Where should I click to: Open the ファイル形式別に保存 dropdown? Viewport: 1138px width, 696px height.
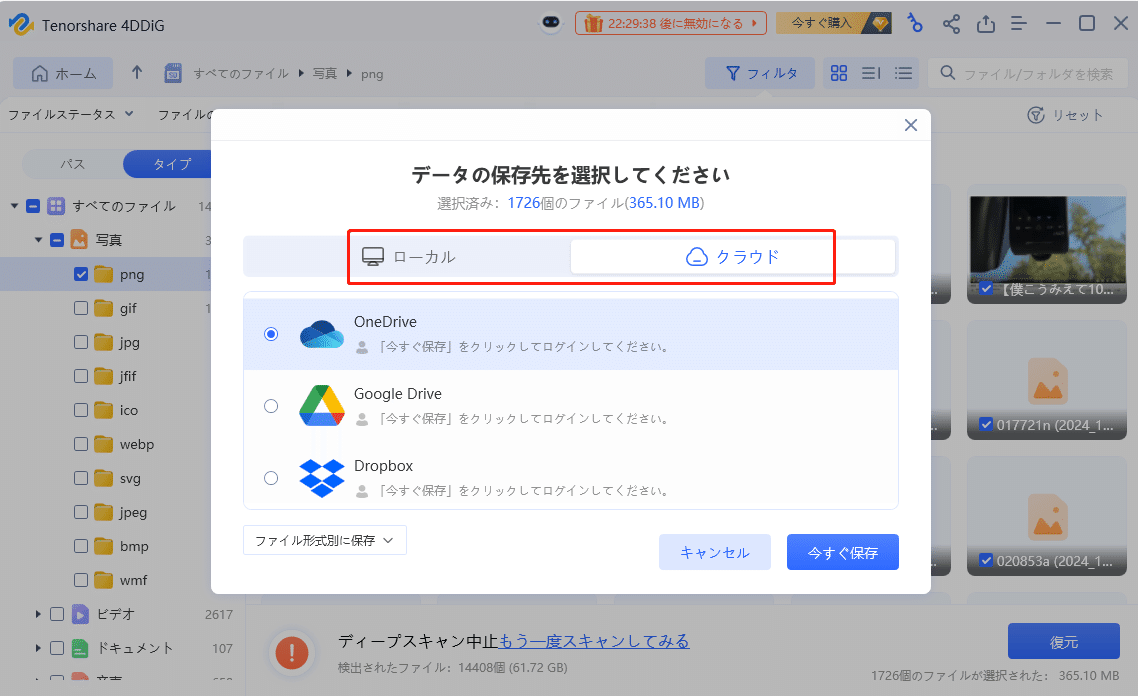click(324, 540)
